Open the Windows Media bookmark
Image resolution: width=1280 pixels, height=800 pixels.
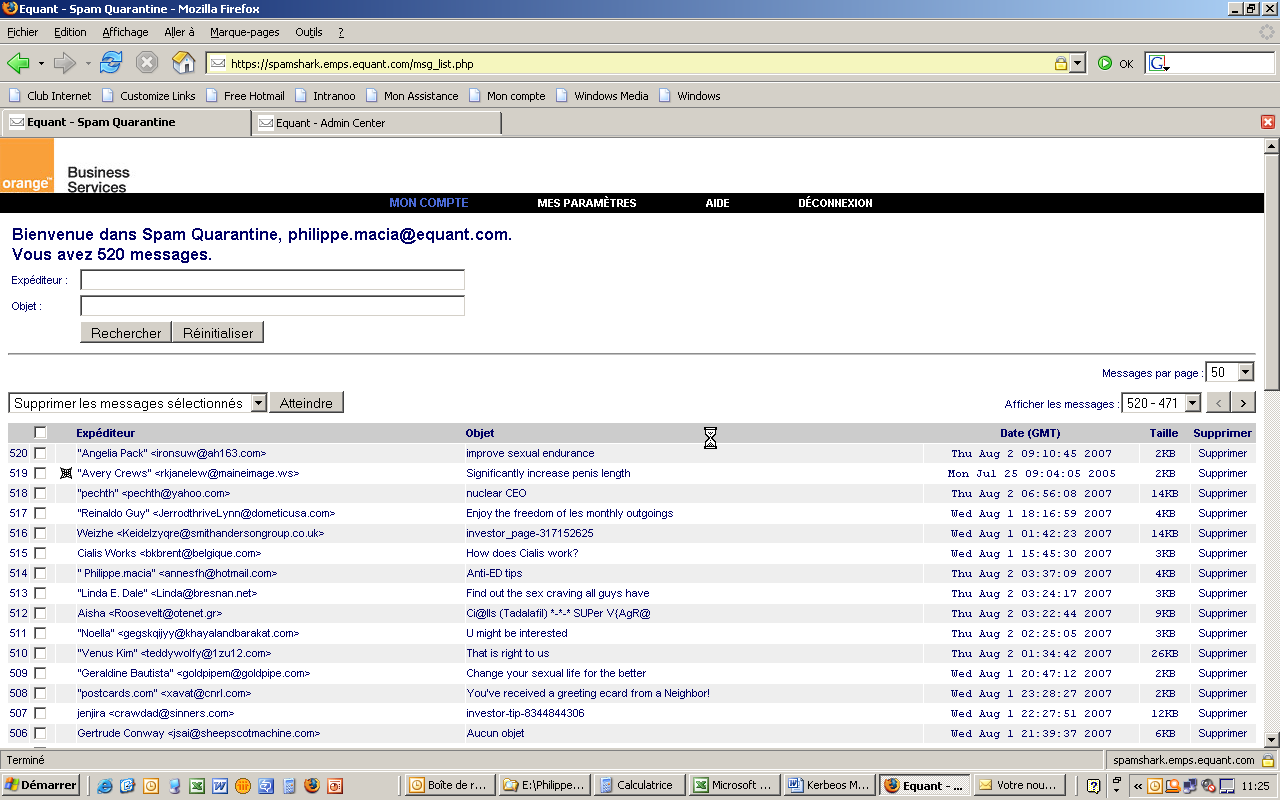coord(601,96)
